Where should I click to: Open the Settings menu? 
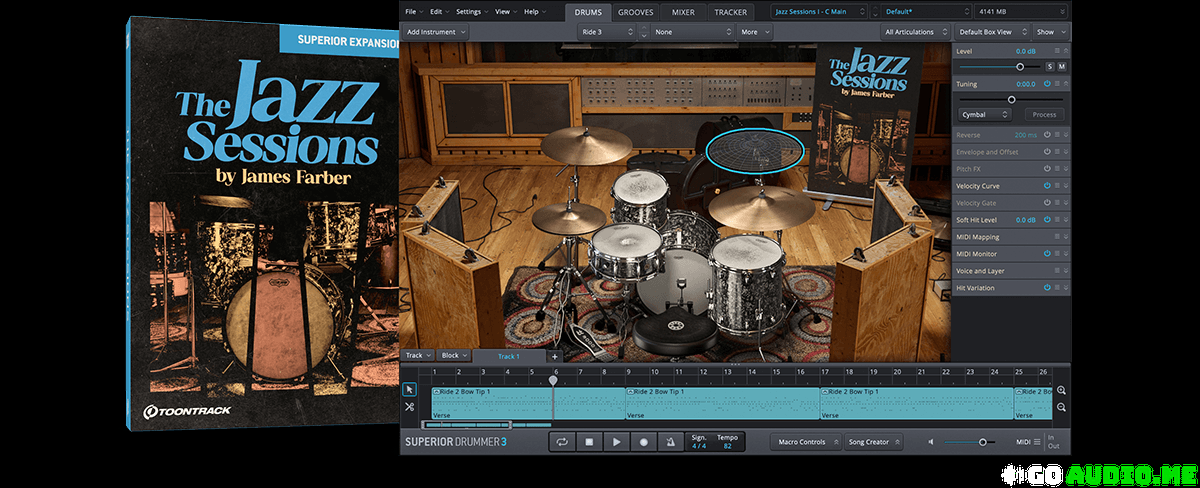pos(470,11)
